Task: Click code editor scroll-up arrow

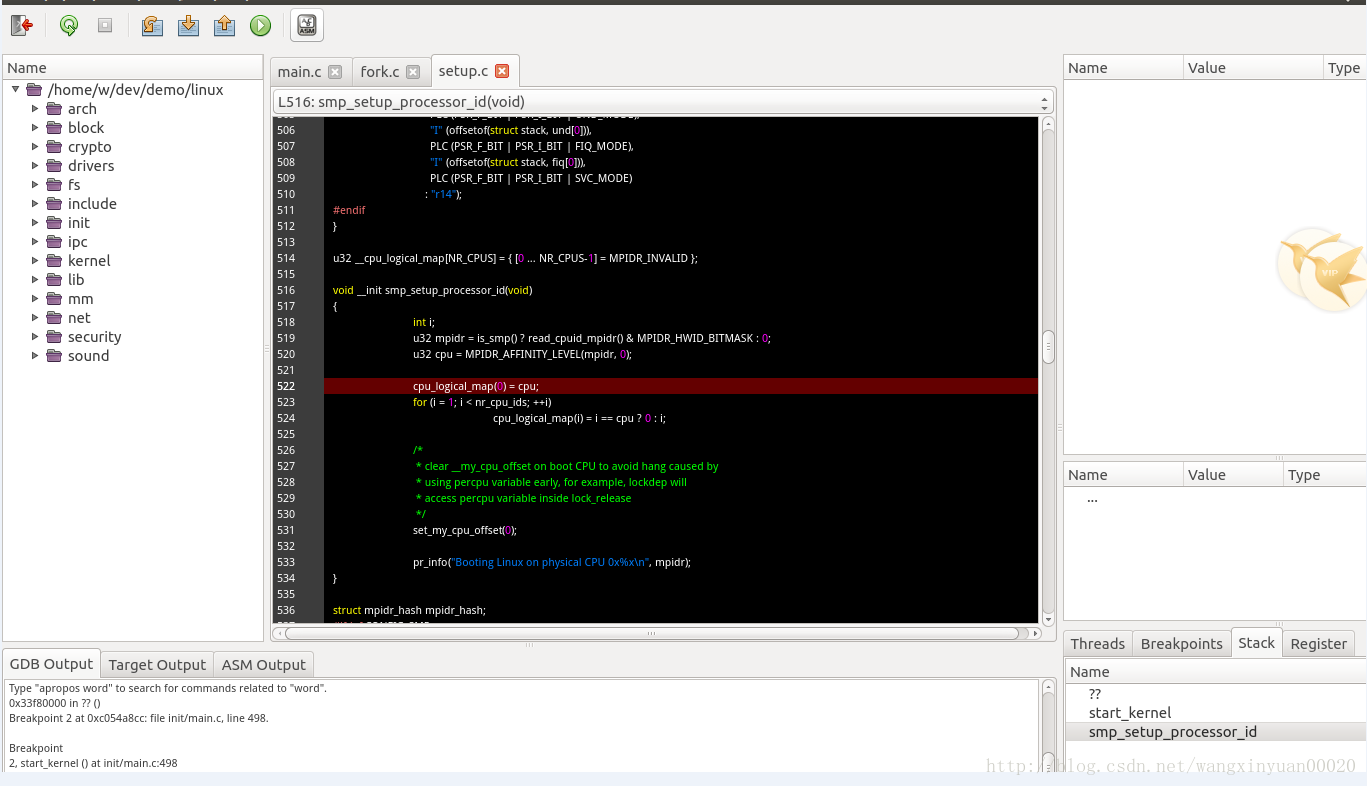Action: click(1048, 124)
